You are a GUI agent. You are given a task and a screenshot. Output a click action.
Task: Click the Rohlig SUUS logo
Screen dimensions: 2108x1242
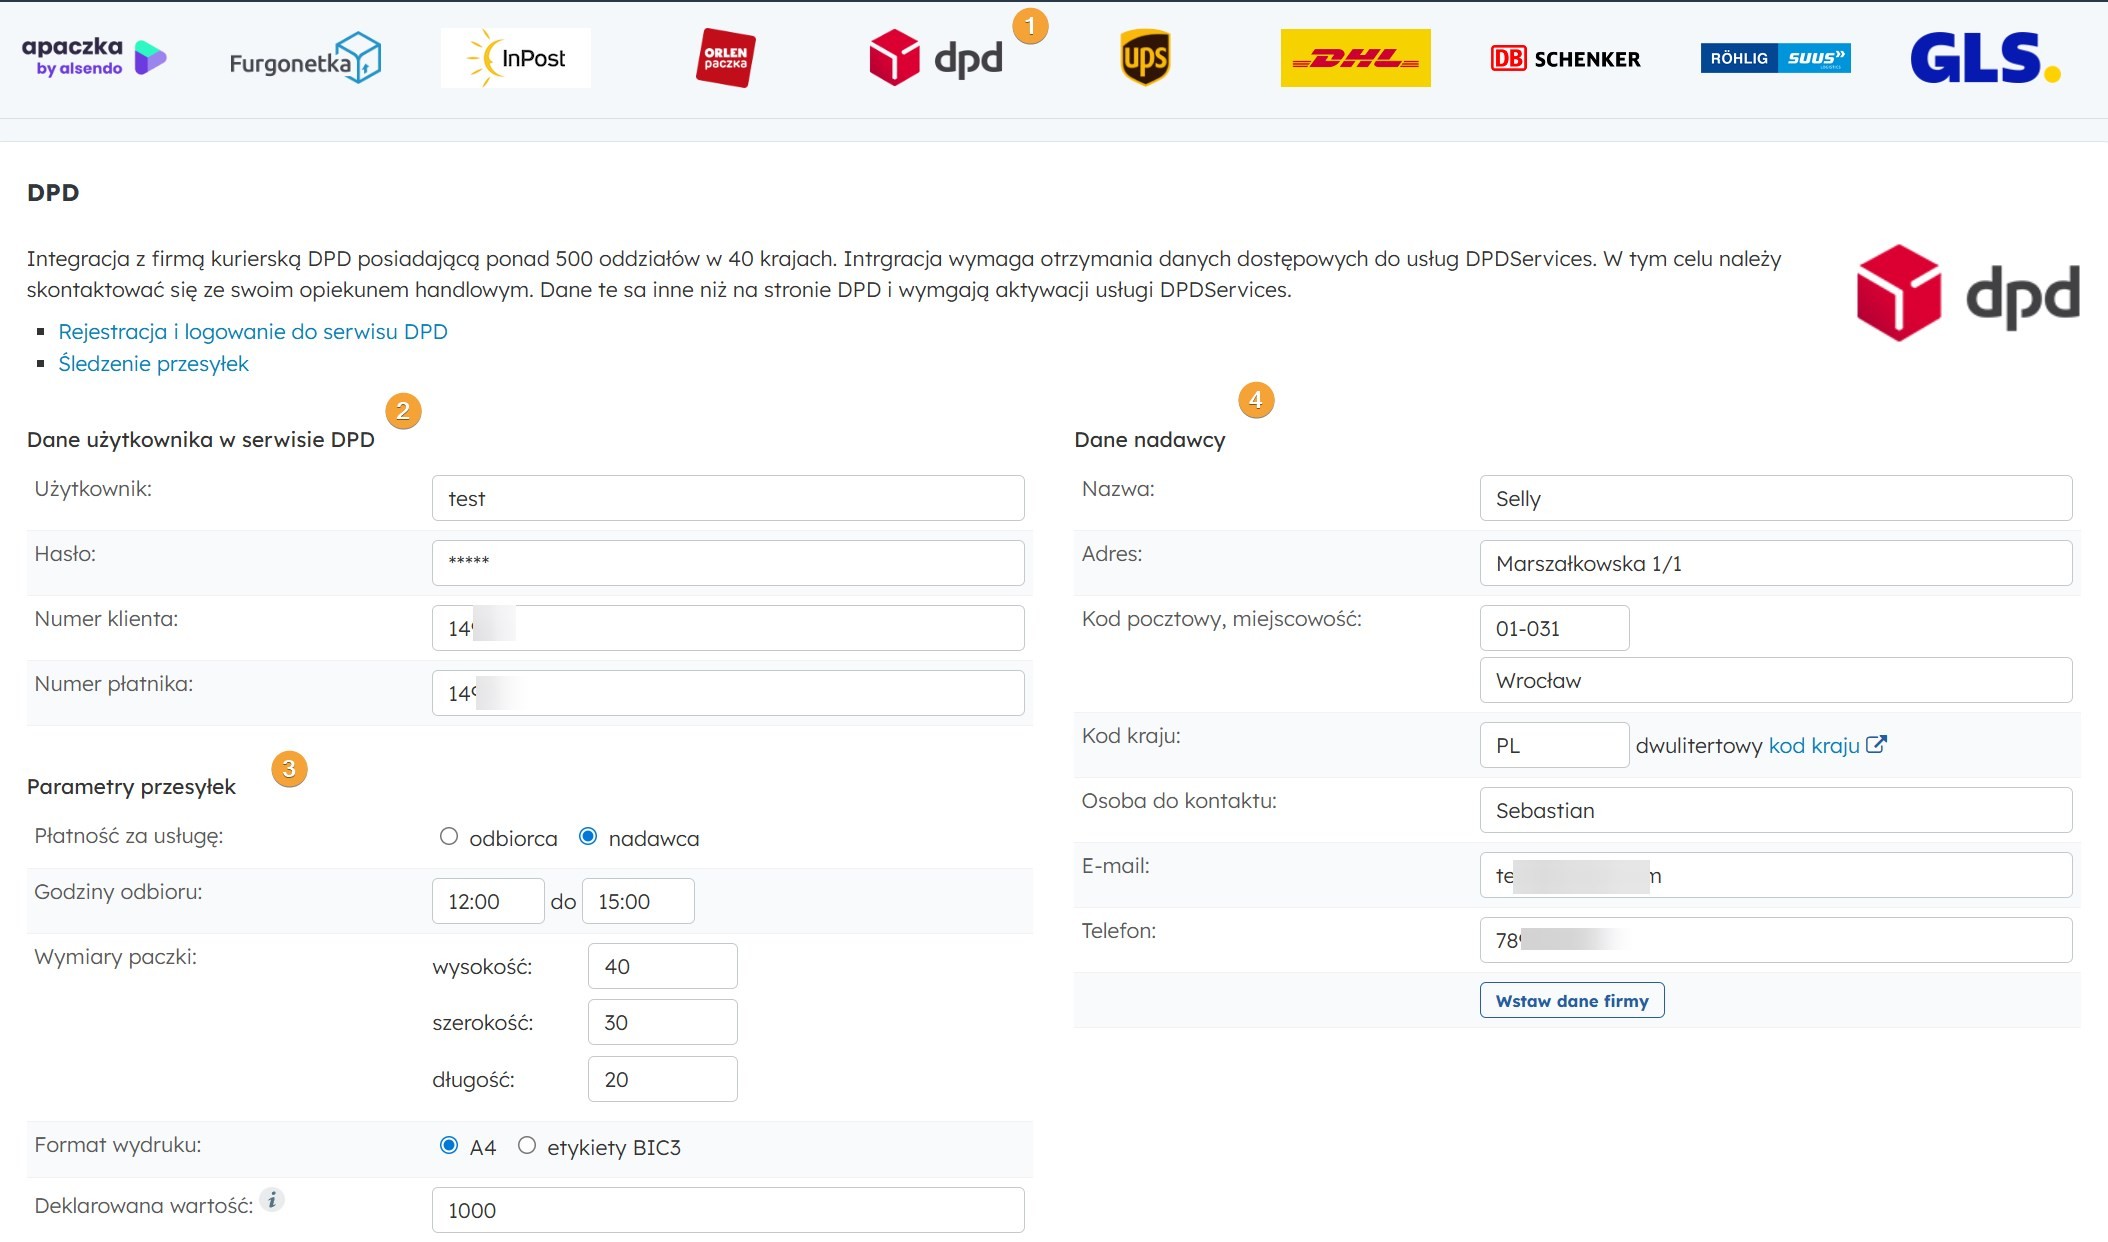(x=1775, y=58)
